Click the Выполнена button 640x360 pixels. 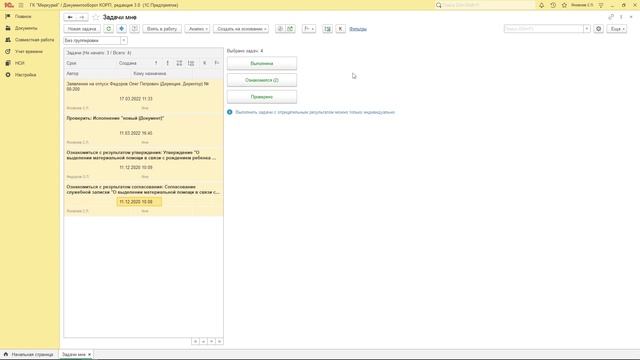[x=262, y=64]
